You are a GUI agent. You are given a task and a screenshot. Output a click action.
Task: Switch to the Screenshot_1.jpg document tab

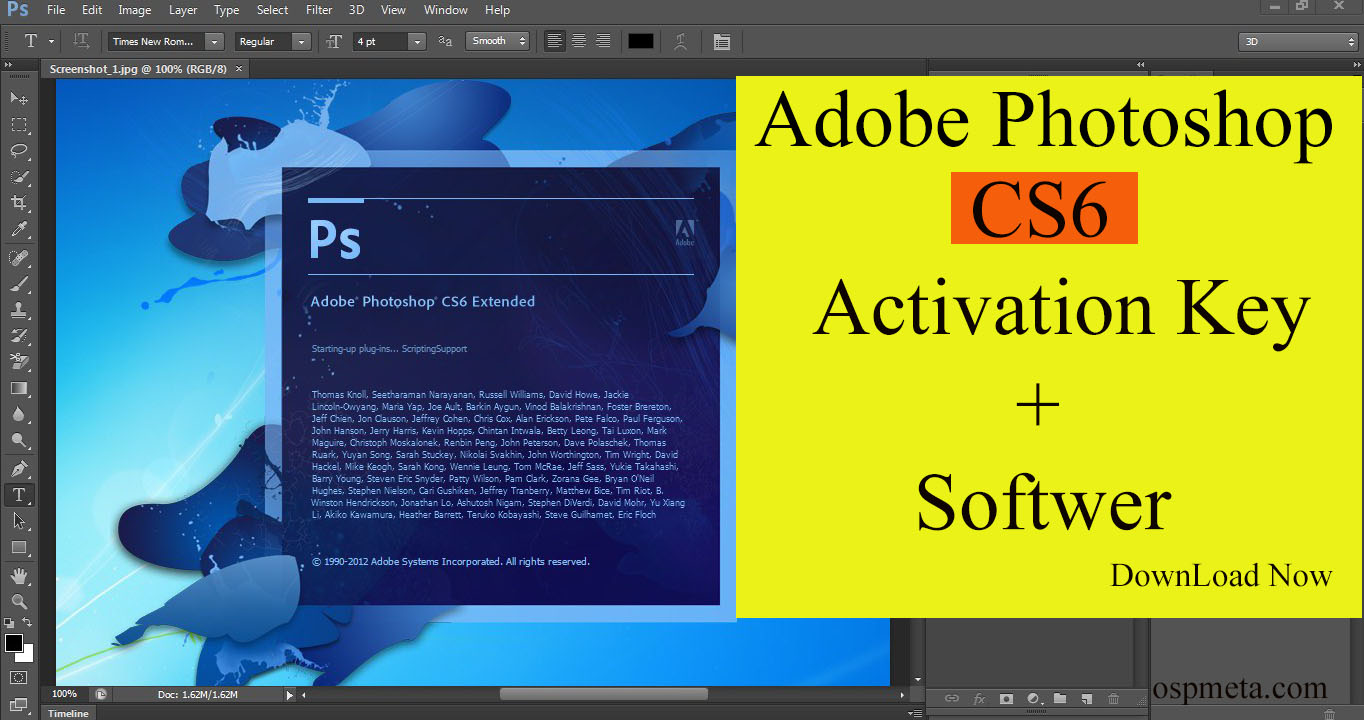coord(138,69)
